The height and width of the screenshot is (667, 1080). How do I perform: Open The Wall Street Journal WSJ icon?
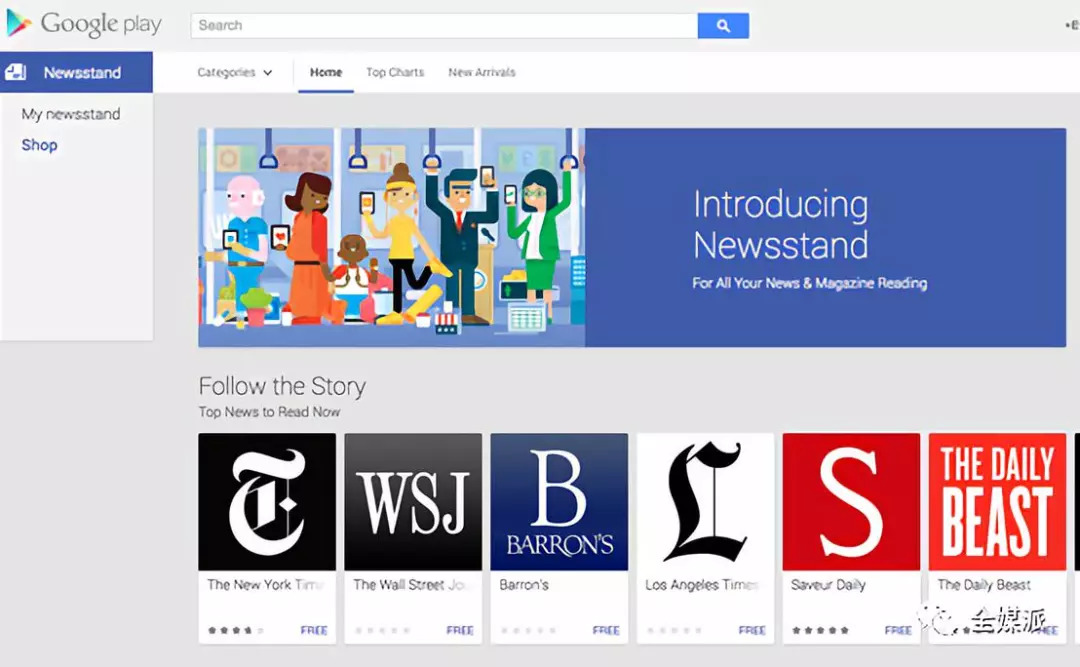click(x=413, y=502)
